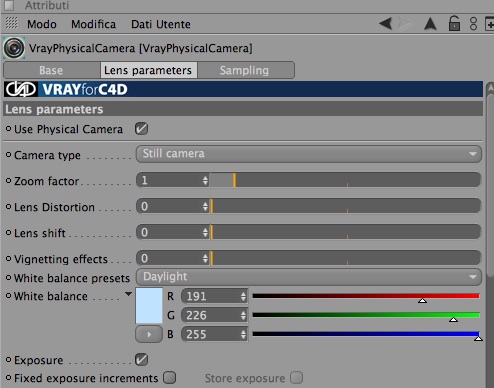Click the forward arrow navigation icon

(404, 24)
